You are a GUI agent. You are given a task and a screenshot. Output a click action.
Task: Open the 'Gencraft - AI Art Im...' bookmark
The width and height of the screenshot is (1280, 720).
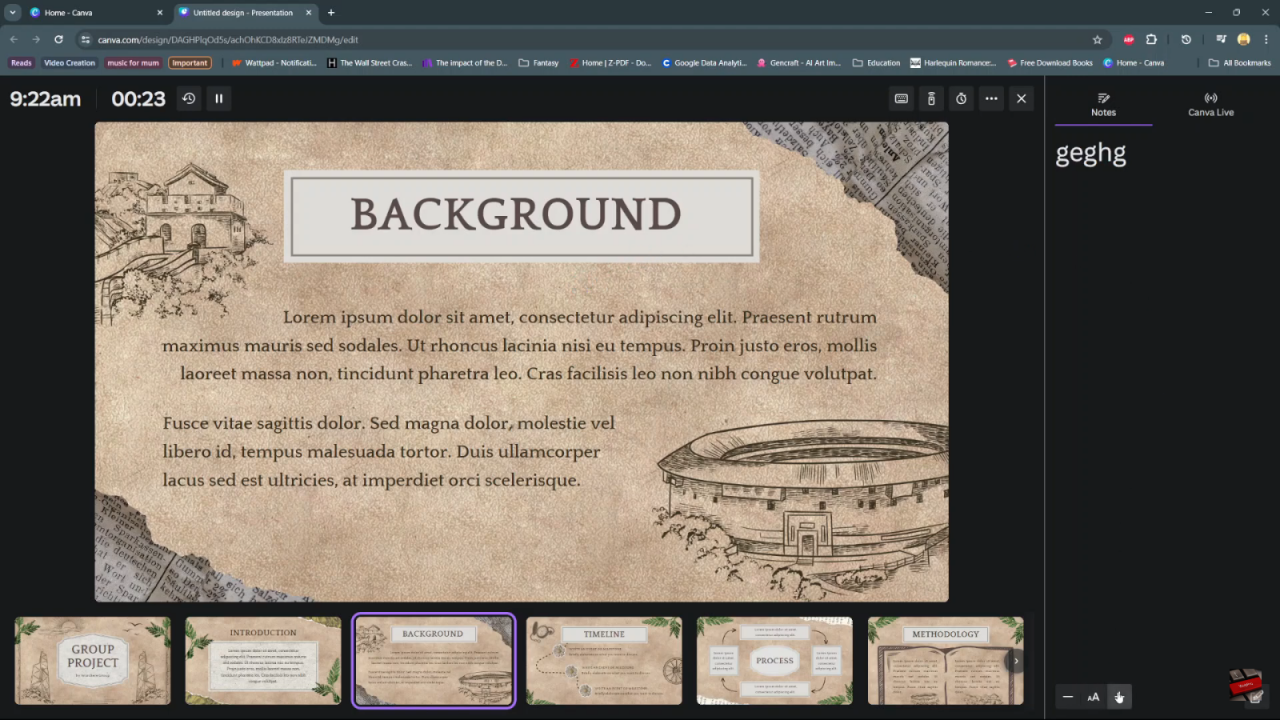pyautogui.click(x=799, y=63)
